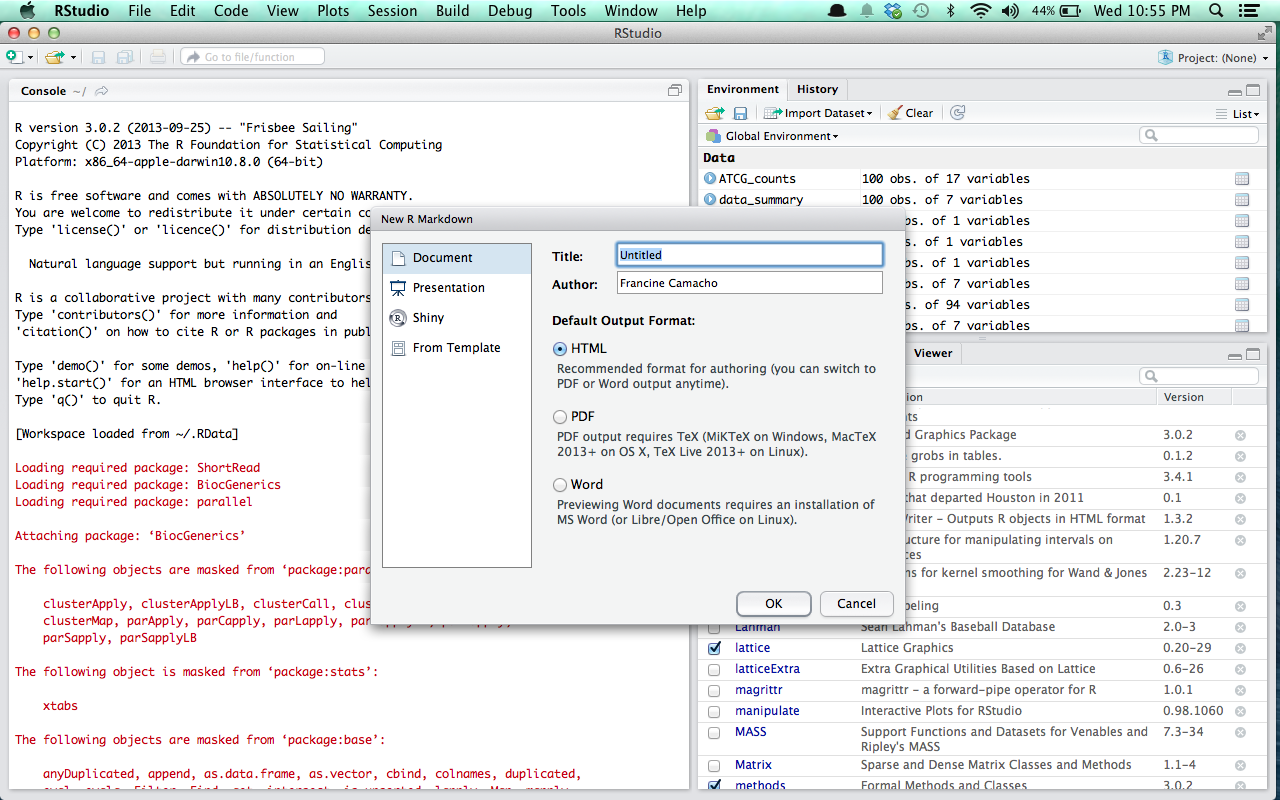Click the From Template icon in the dialog
Image resolution: width=1280 pixels, height=800 pixels.
[x=398, y=348]
